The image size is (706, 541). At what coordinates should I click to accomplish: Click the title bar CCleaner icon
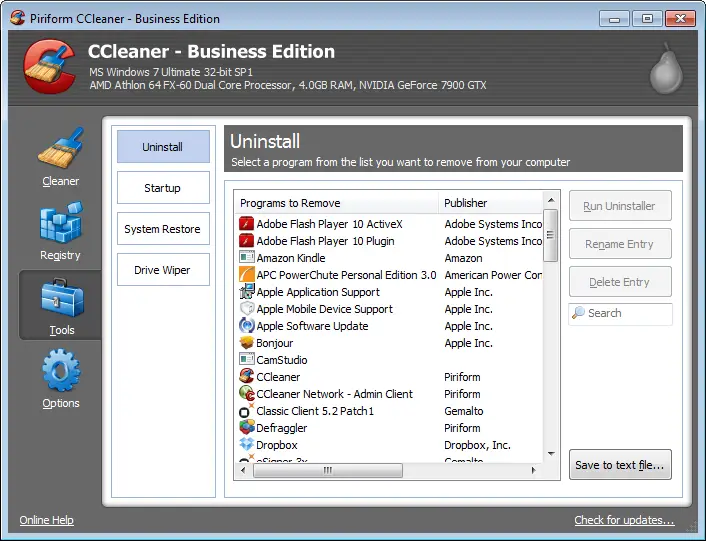point(18,18)
